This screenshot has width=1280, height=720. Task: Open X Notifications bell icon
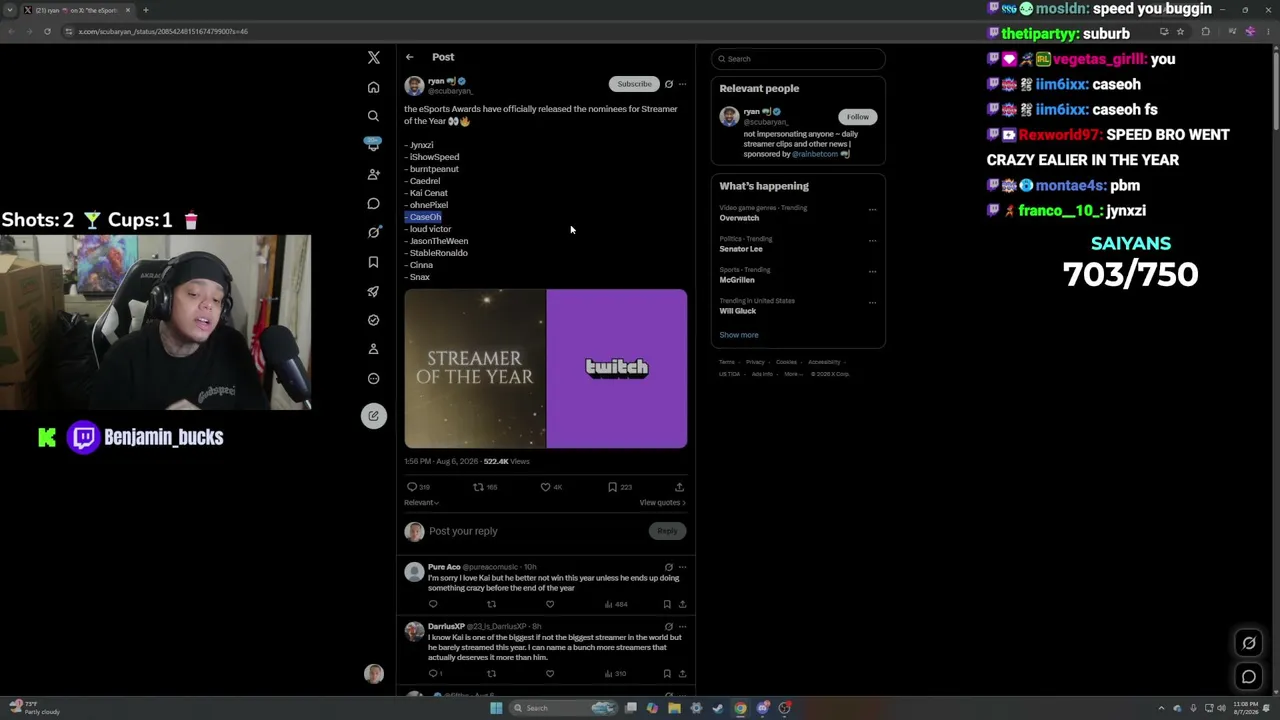(373, 145)
